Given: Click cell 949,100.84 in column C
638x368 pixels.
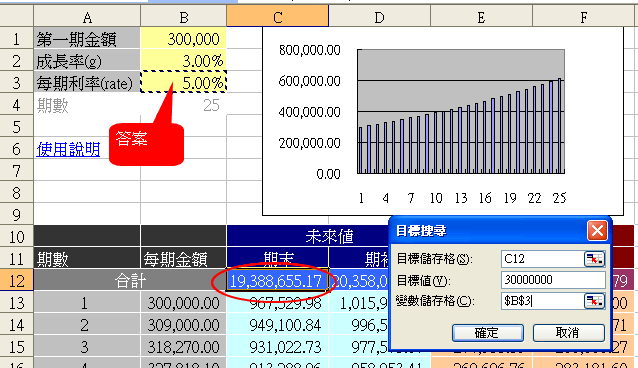Looking at the screenshot, I should [277, 325].
